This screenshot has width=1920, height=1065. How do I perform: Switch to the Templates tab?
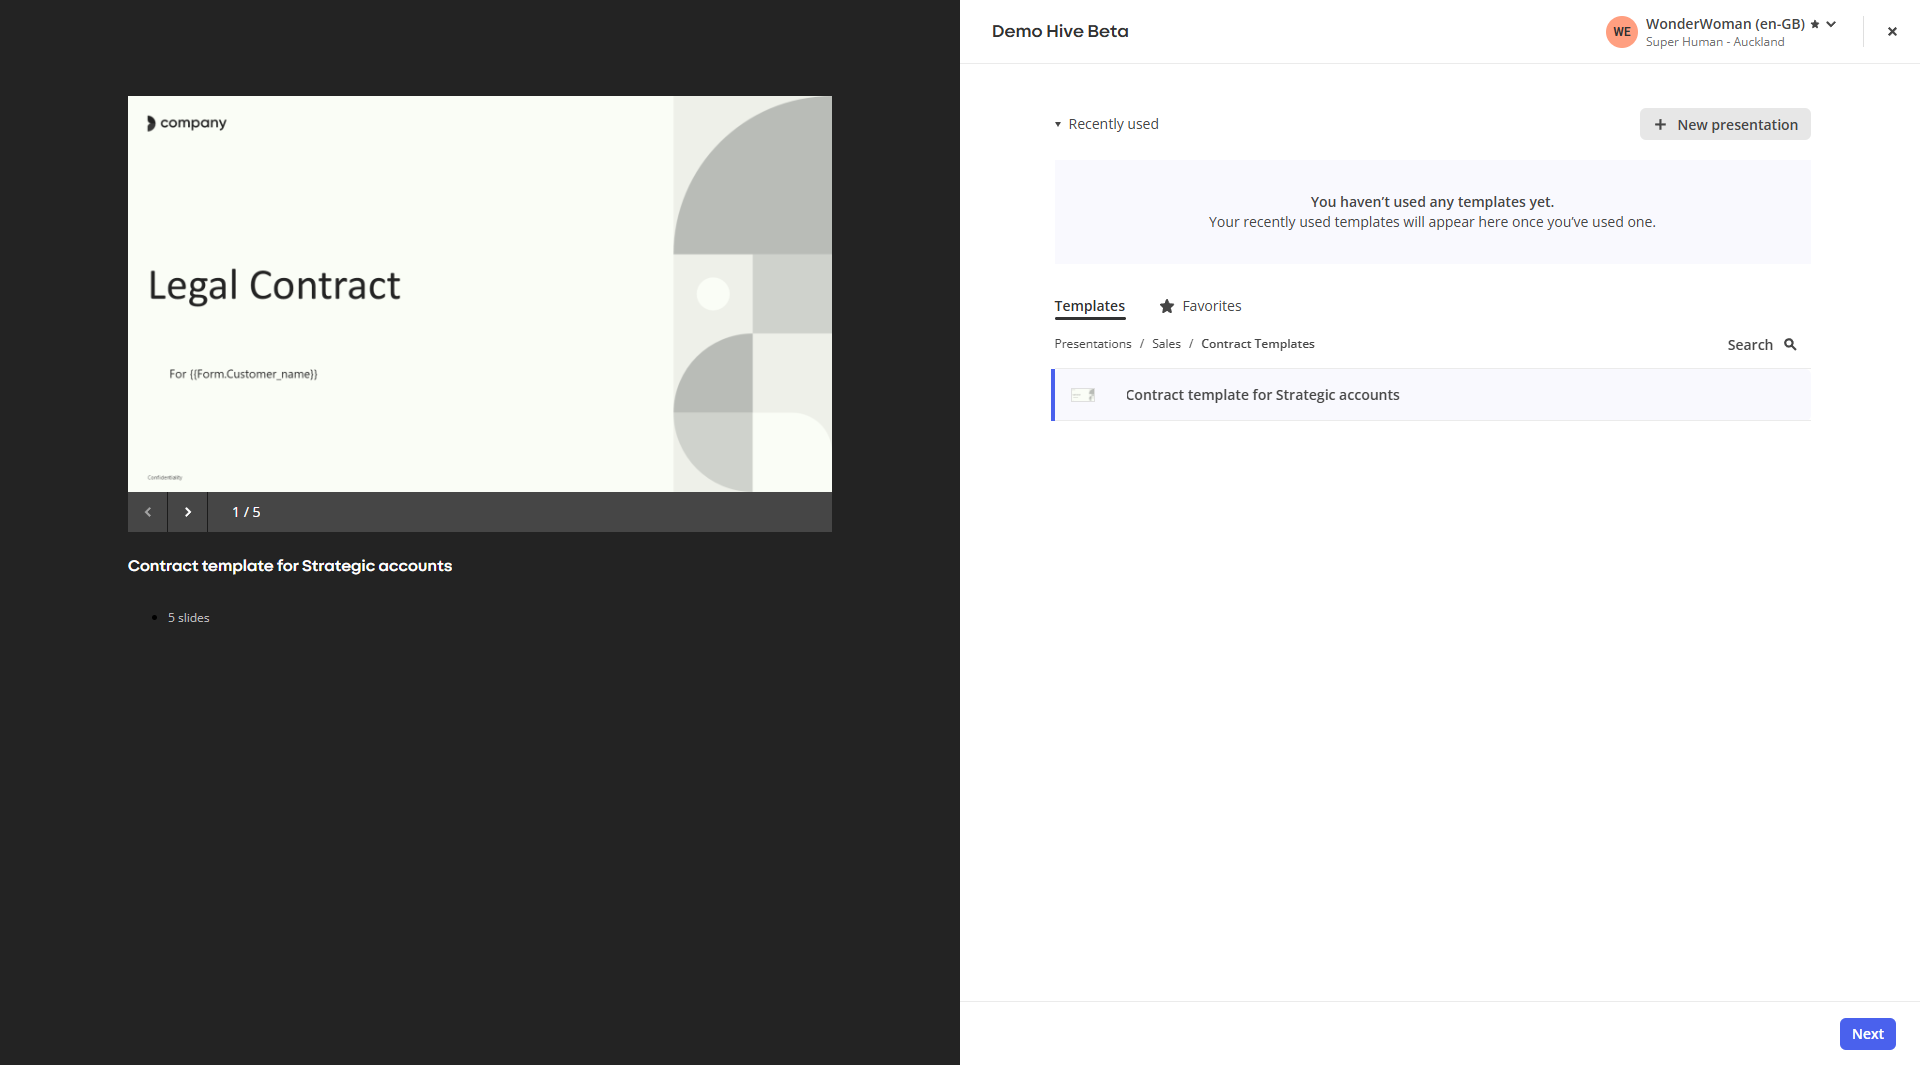1089,306
